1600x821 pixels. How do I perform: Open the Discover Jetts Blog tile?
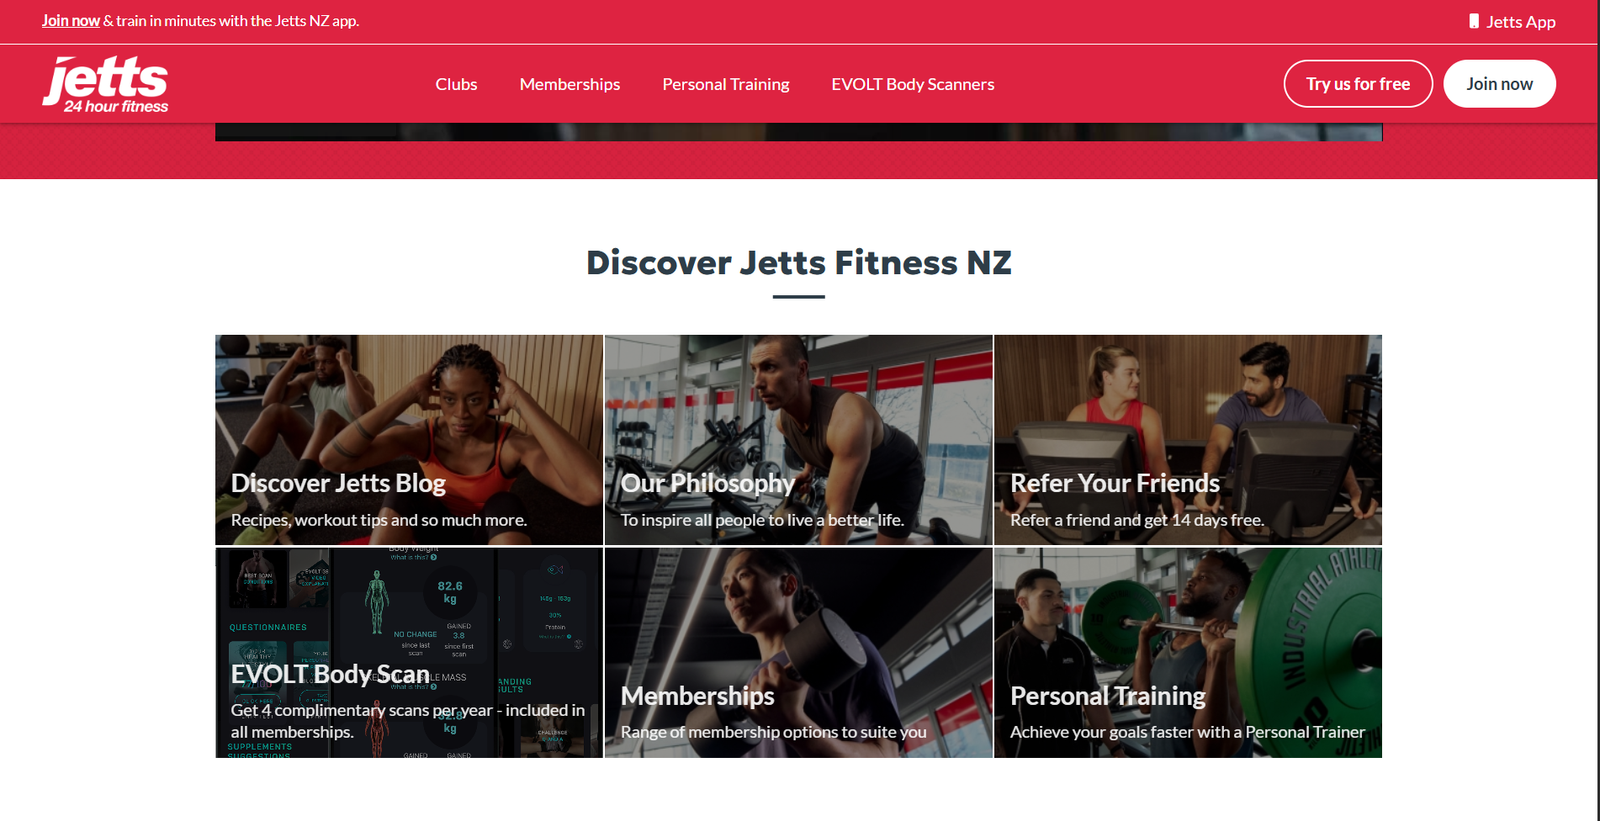(x=409, y=440)
